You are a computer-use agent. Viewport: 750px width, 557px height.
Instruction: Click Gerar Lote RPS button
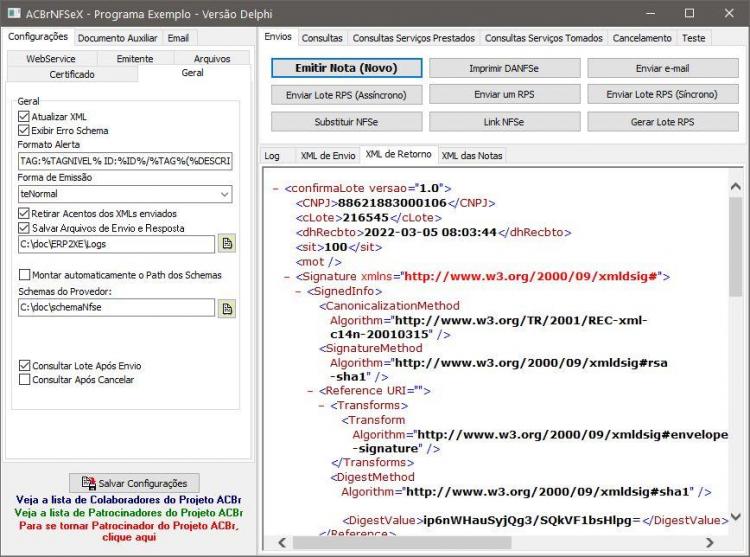(x=662, y=122)
